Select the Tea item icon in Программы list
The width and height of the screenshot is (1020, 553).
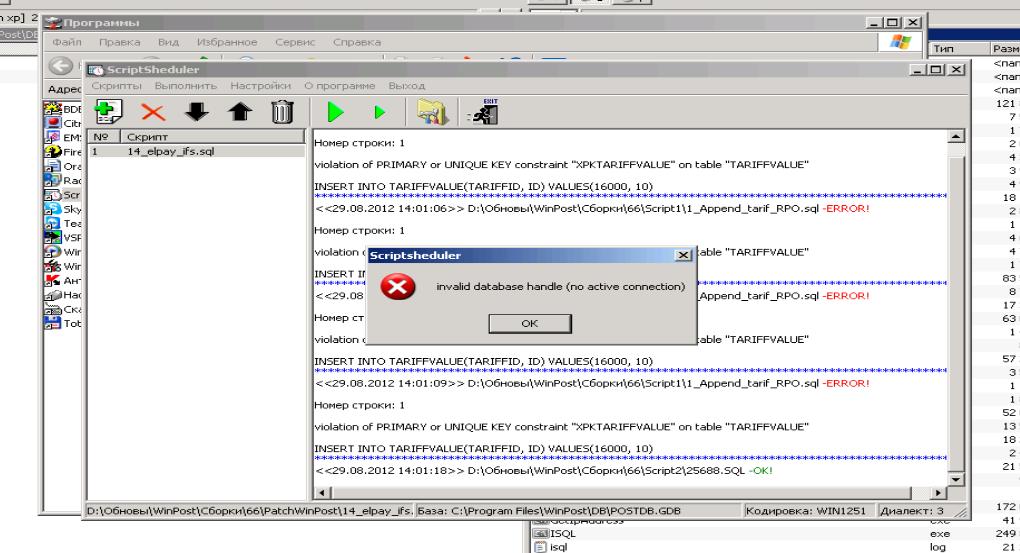52,223
